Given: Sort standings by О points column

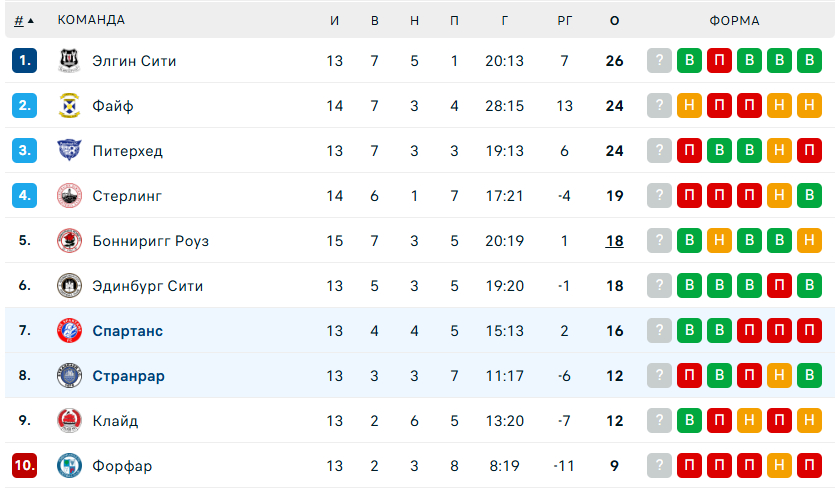Looking at the screenshot, I should (614, 20).
